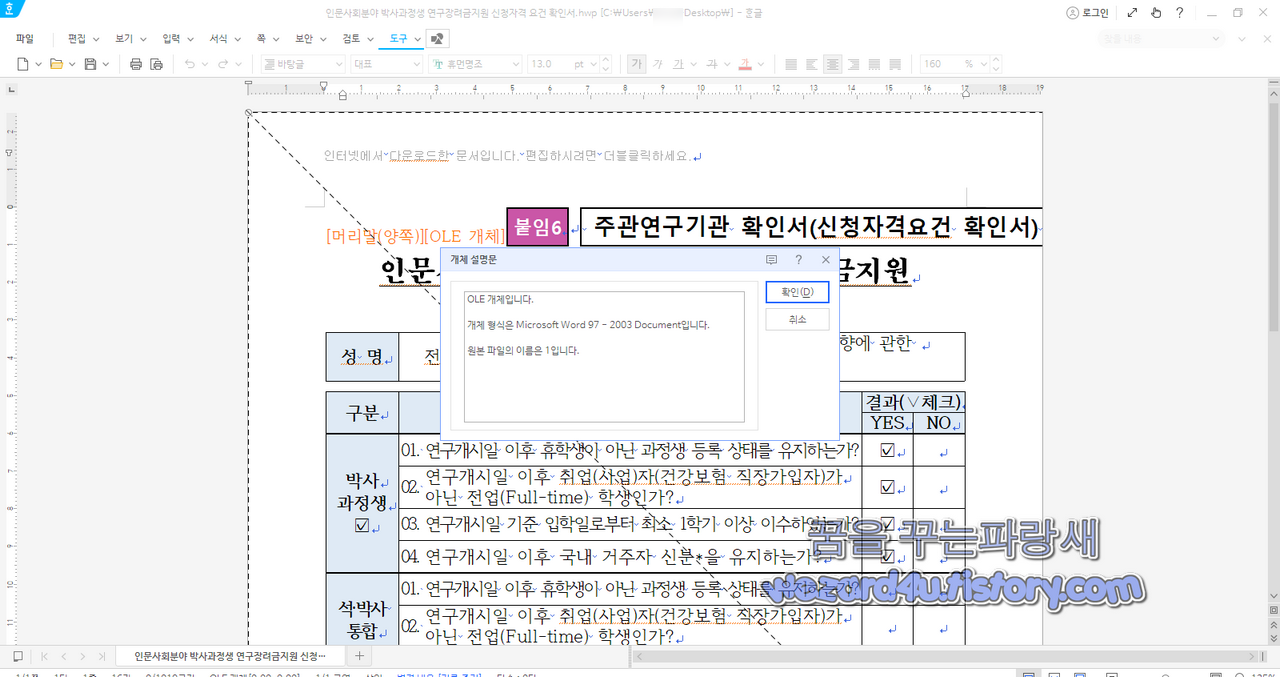Open the 서식 menu
Screen dimensions: 1280x677
coord(218,39)
